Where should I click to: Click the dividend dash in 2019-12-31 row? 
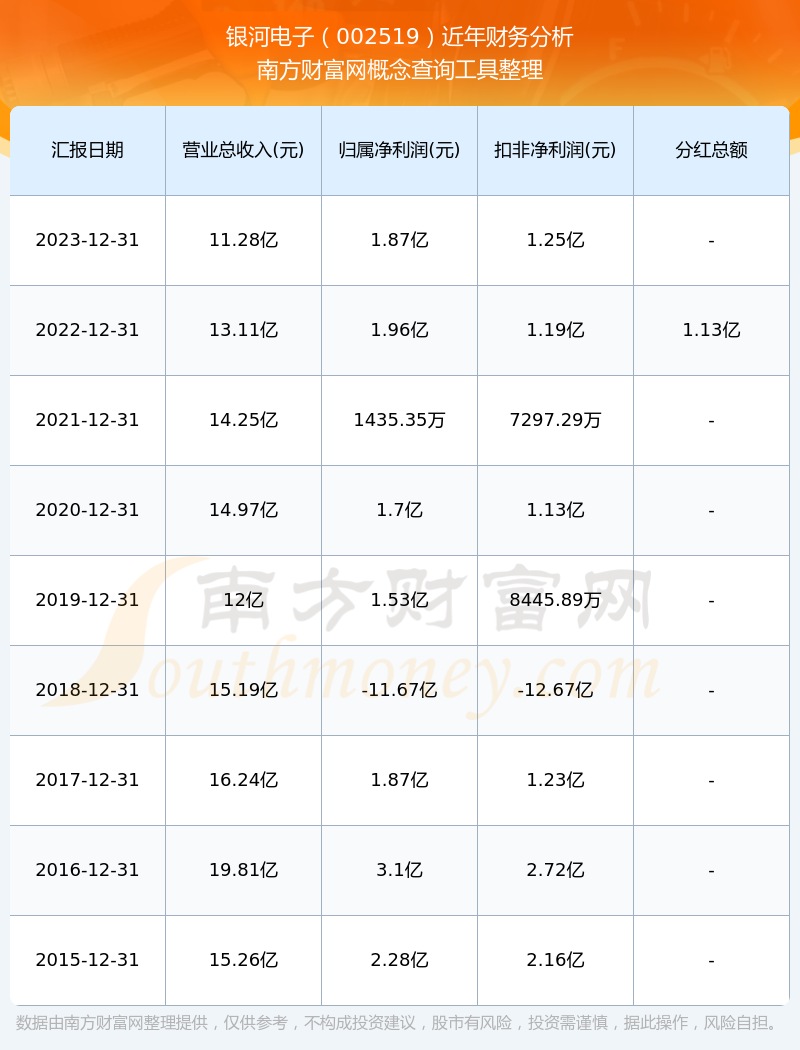(712, 601)
